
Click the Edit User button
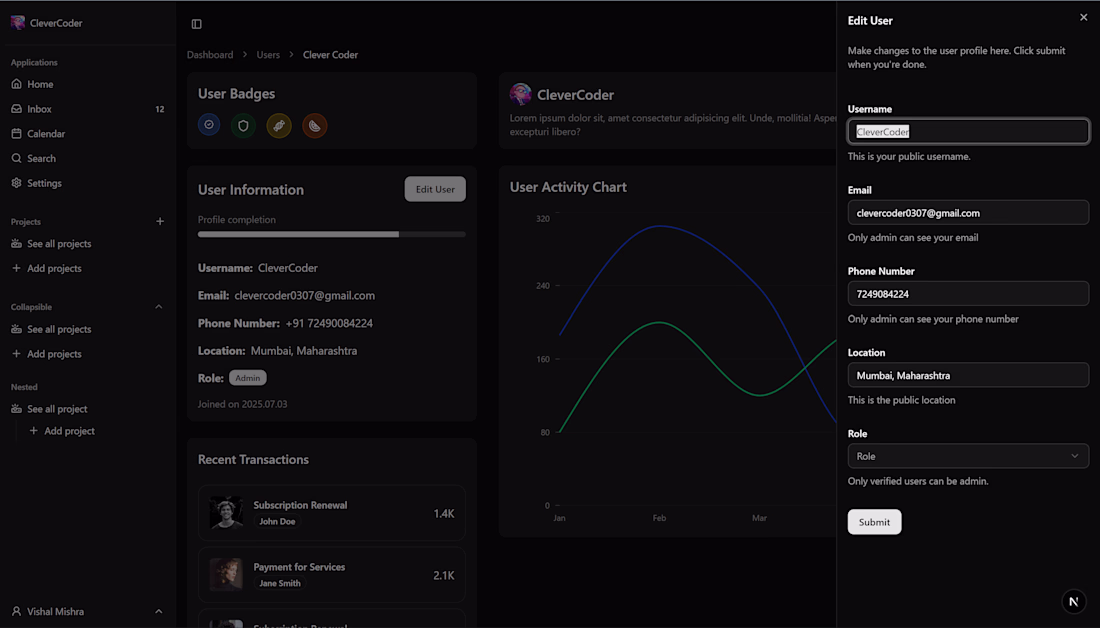[x=435, y=189]
